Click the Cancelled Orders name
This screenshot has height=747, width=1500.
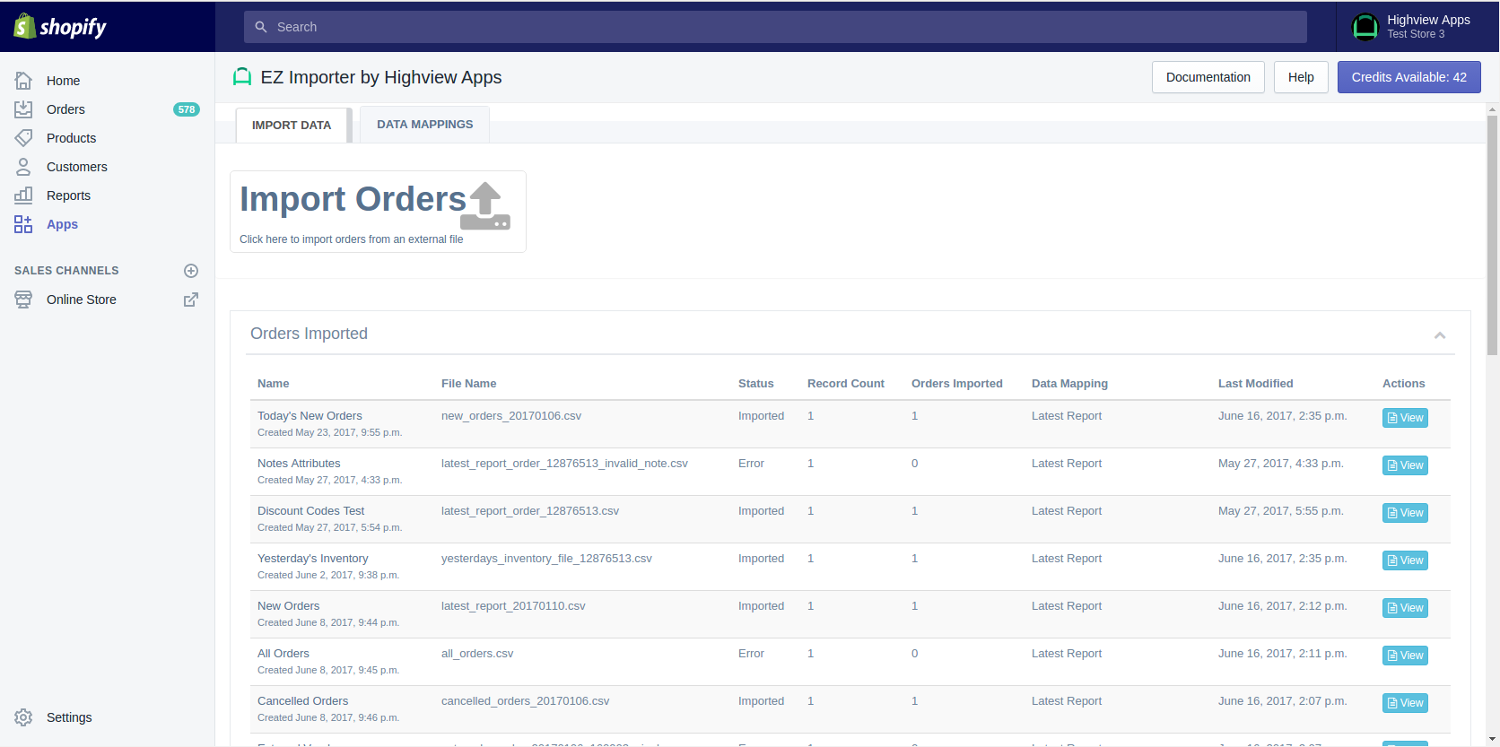point(303,701)
